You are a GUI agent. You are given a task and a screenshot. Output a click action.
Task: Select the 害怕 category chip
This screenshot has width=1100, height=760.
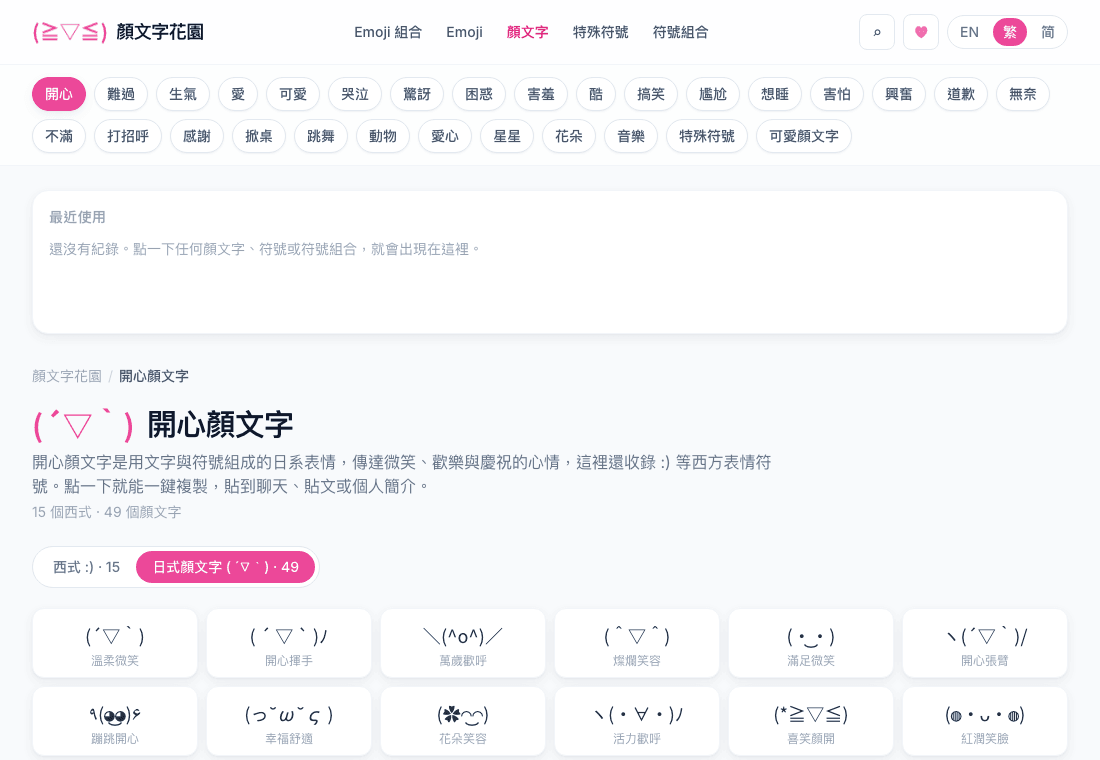[x=837, y=94]
